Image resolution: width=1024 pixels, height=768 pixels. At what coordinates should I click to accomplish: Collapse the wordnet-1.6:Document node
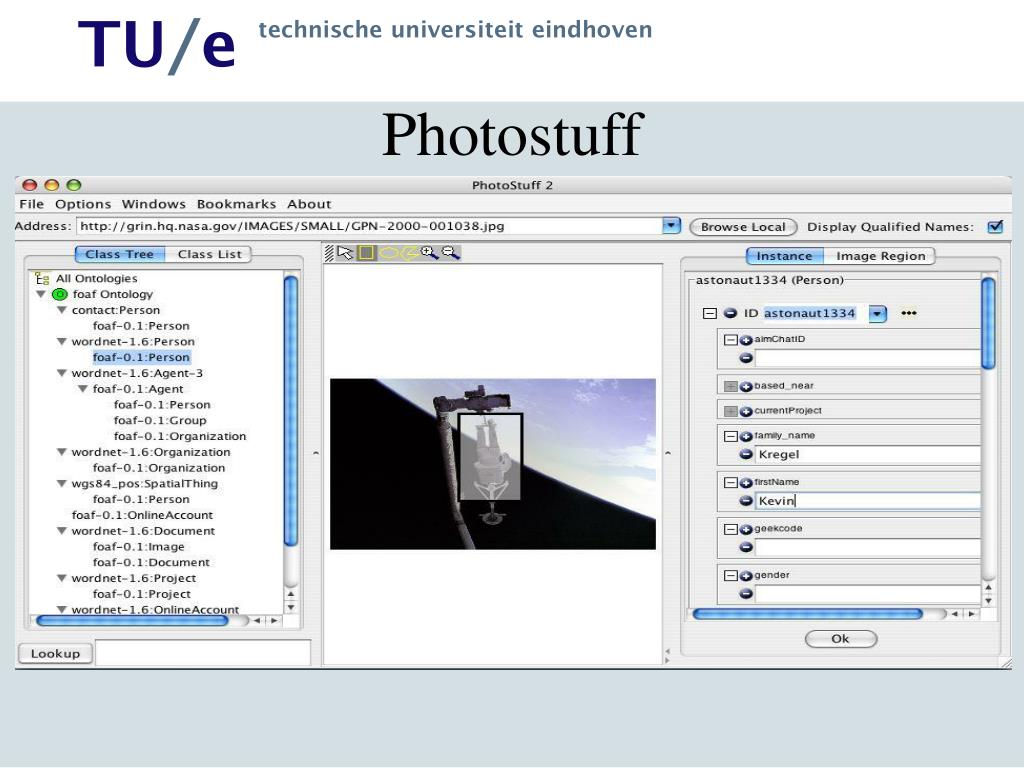pyautogui.click(x=62, y=531)
